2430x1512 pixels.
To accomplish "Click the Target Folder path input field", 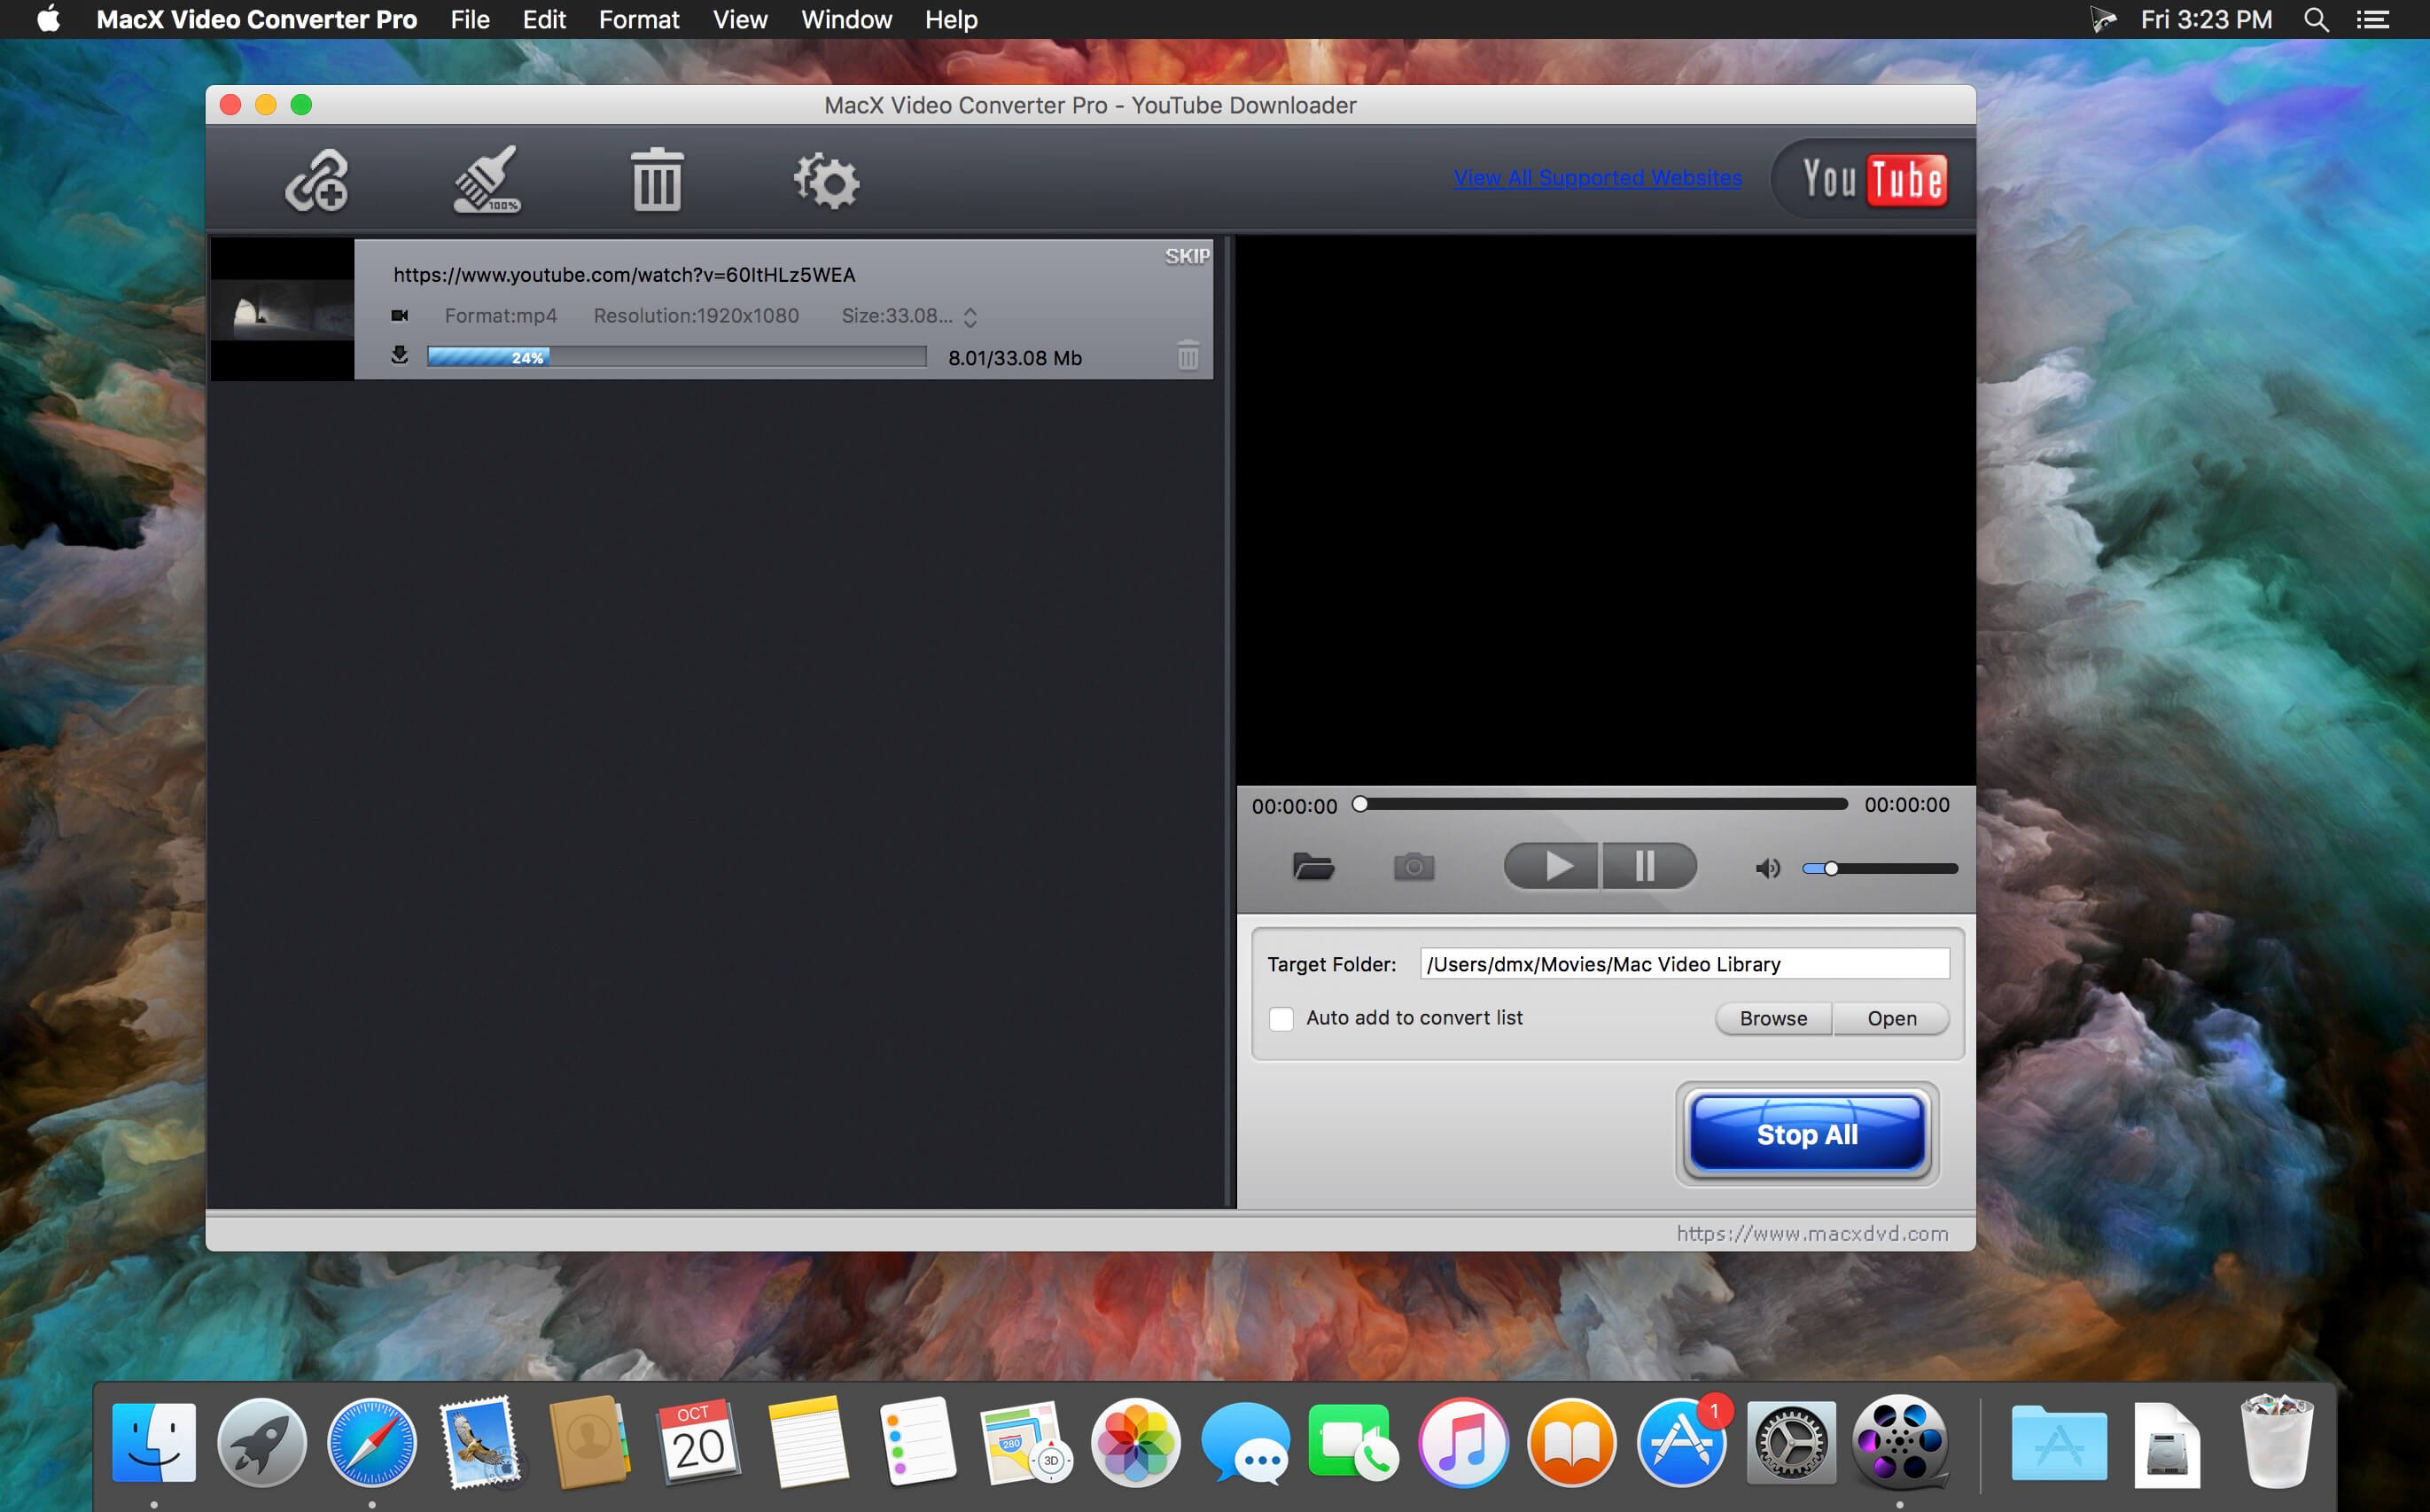I will point(1681,963).
